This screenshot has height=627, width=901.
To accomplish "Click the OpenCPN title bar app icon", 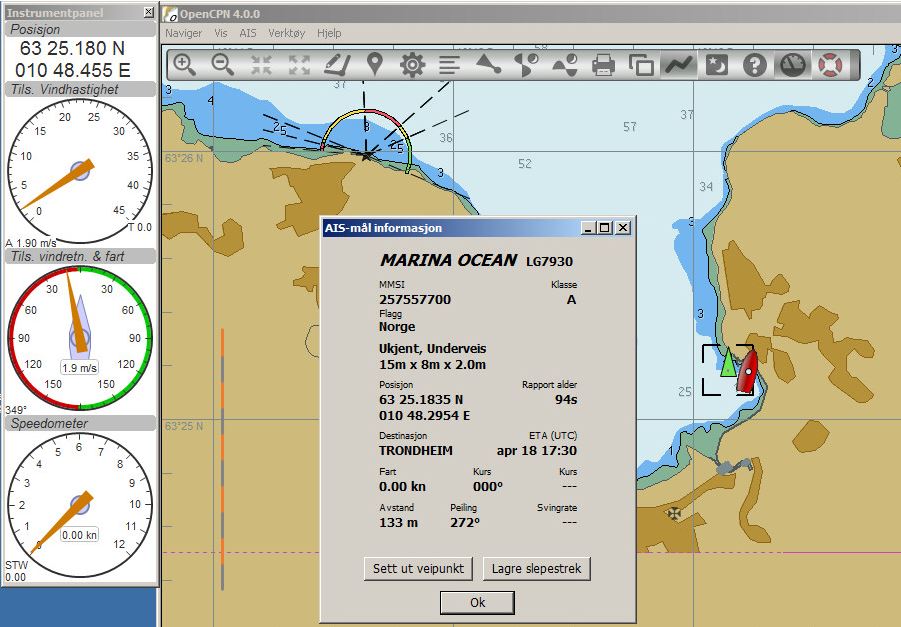I will coord(170,14).
